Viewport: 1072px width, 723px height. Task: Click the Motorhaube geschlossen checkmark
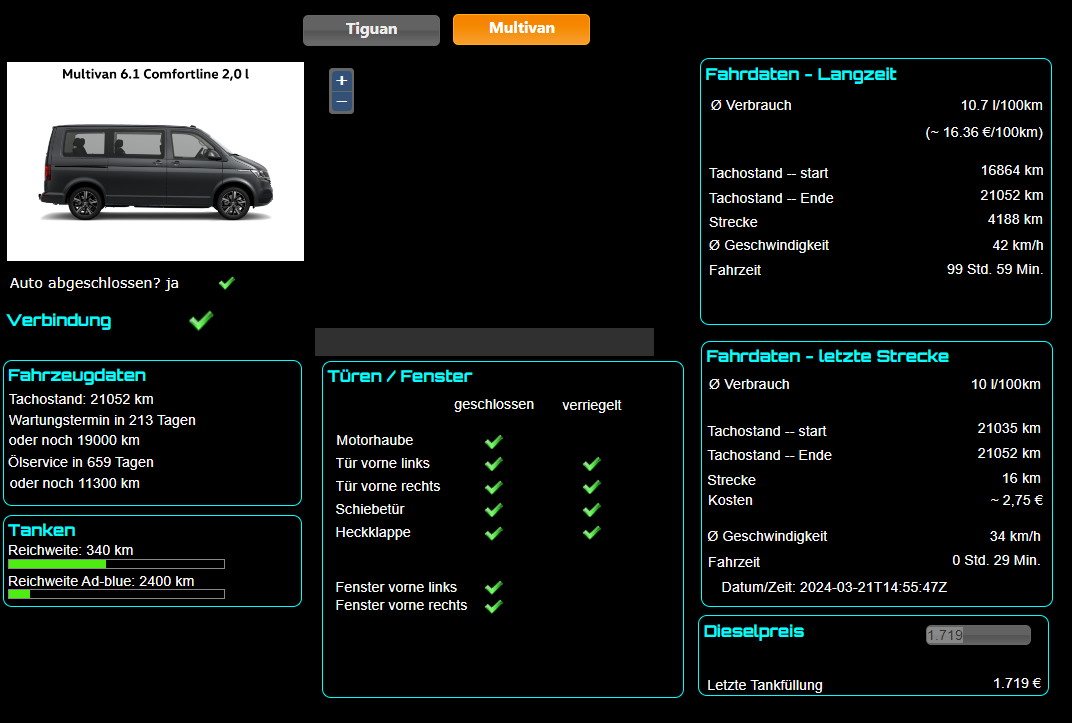tap(493, 441)
